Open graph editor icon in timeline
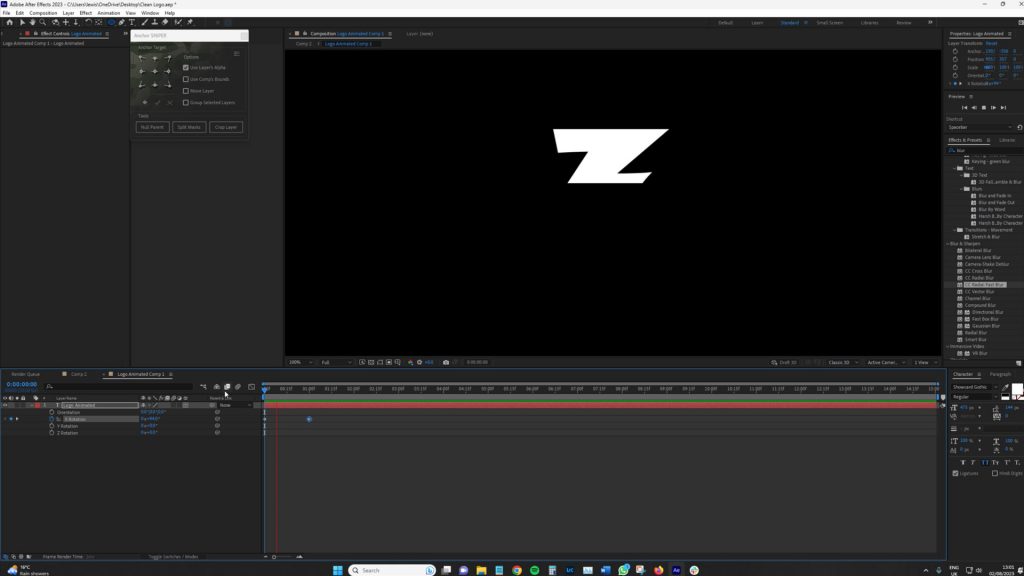 (251, 387)
